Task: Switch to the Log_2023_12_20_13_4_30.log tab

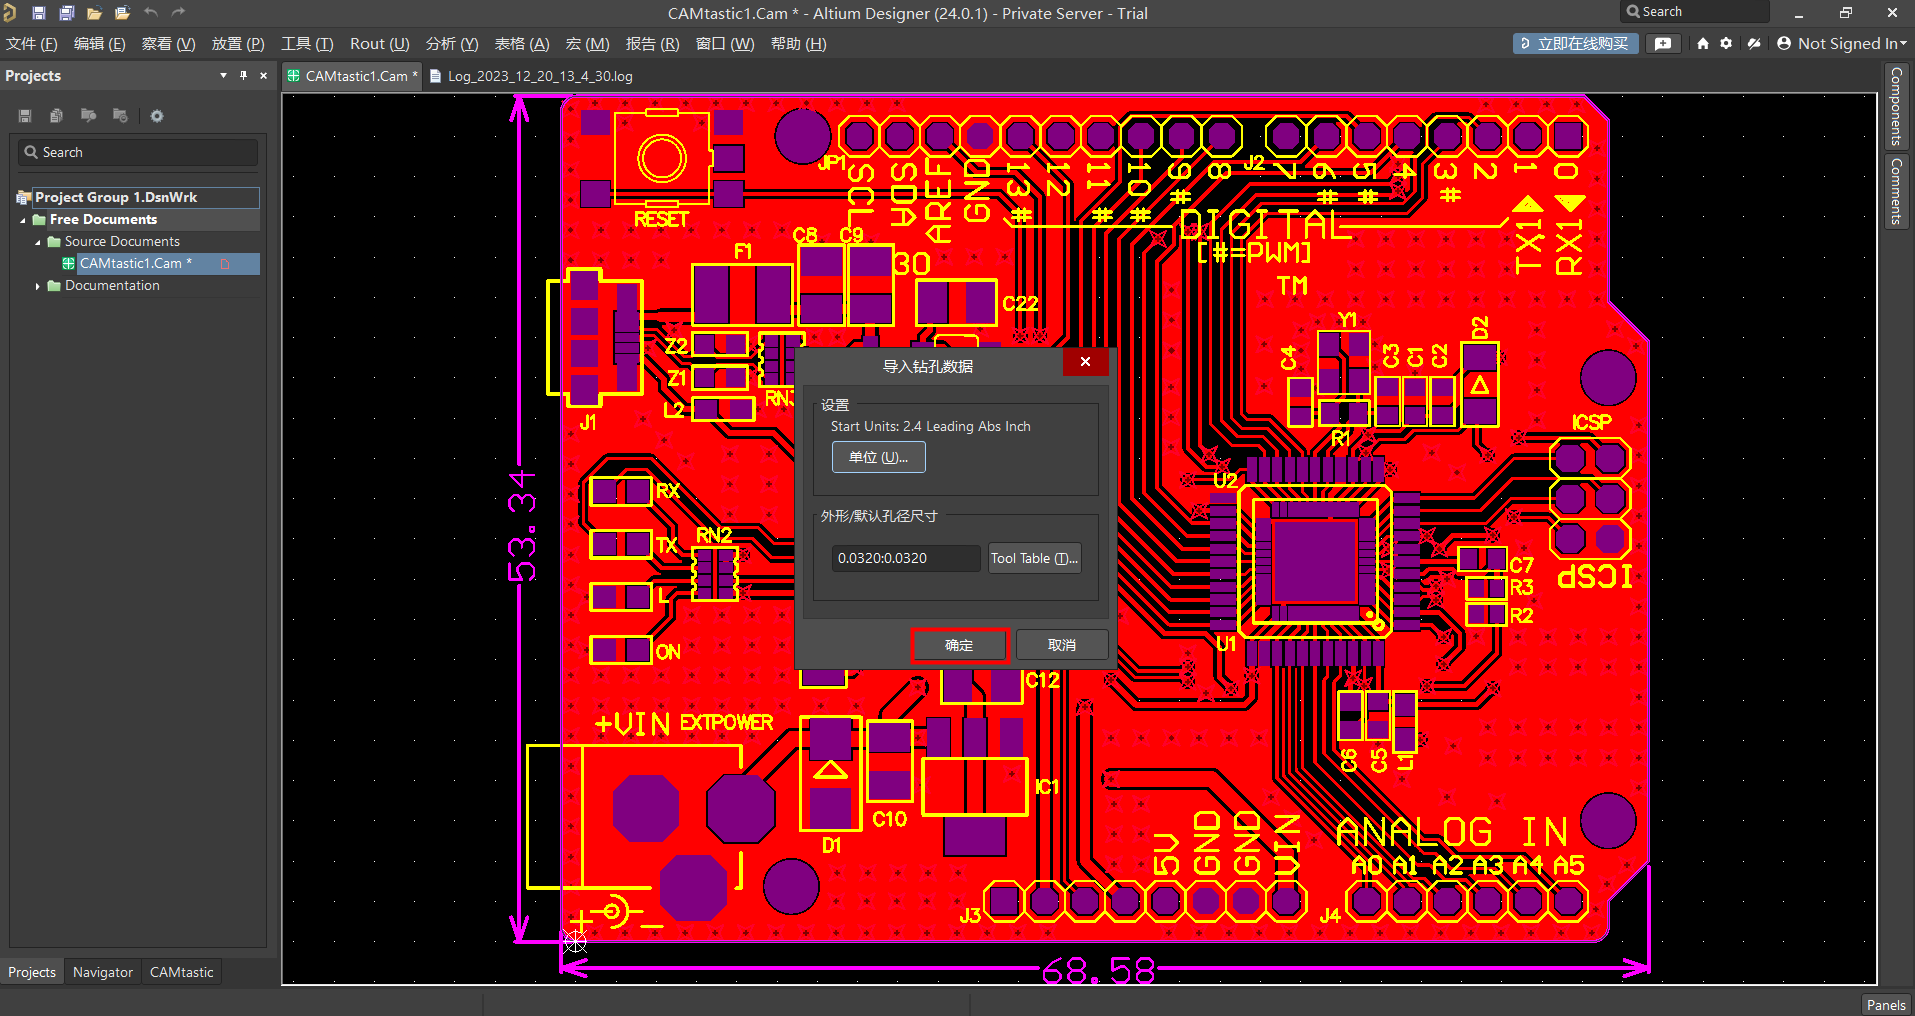Action: click(x=539, y=76)
